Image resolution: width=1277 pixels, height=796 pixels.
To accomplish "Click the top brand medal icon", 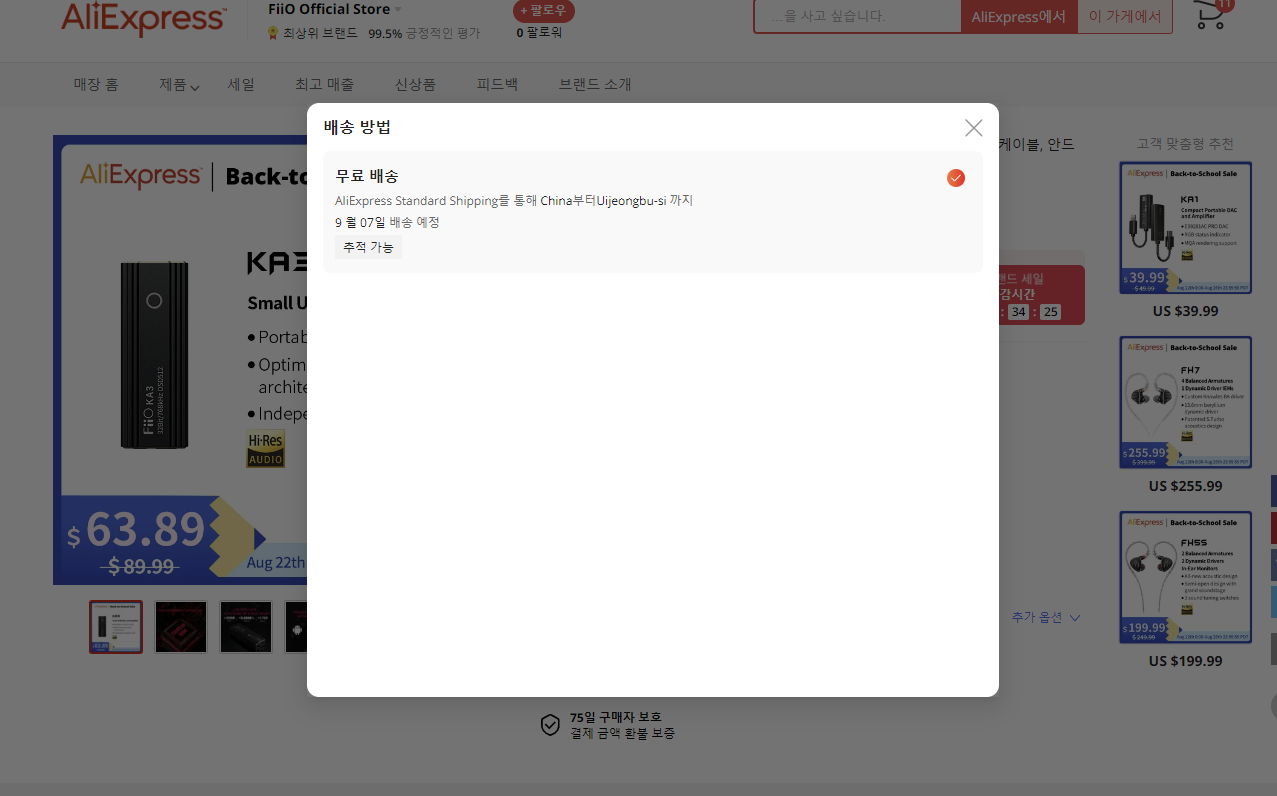I will (x=272, y=33).
